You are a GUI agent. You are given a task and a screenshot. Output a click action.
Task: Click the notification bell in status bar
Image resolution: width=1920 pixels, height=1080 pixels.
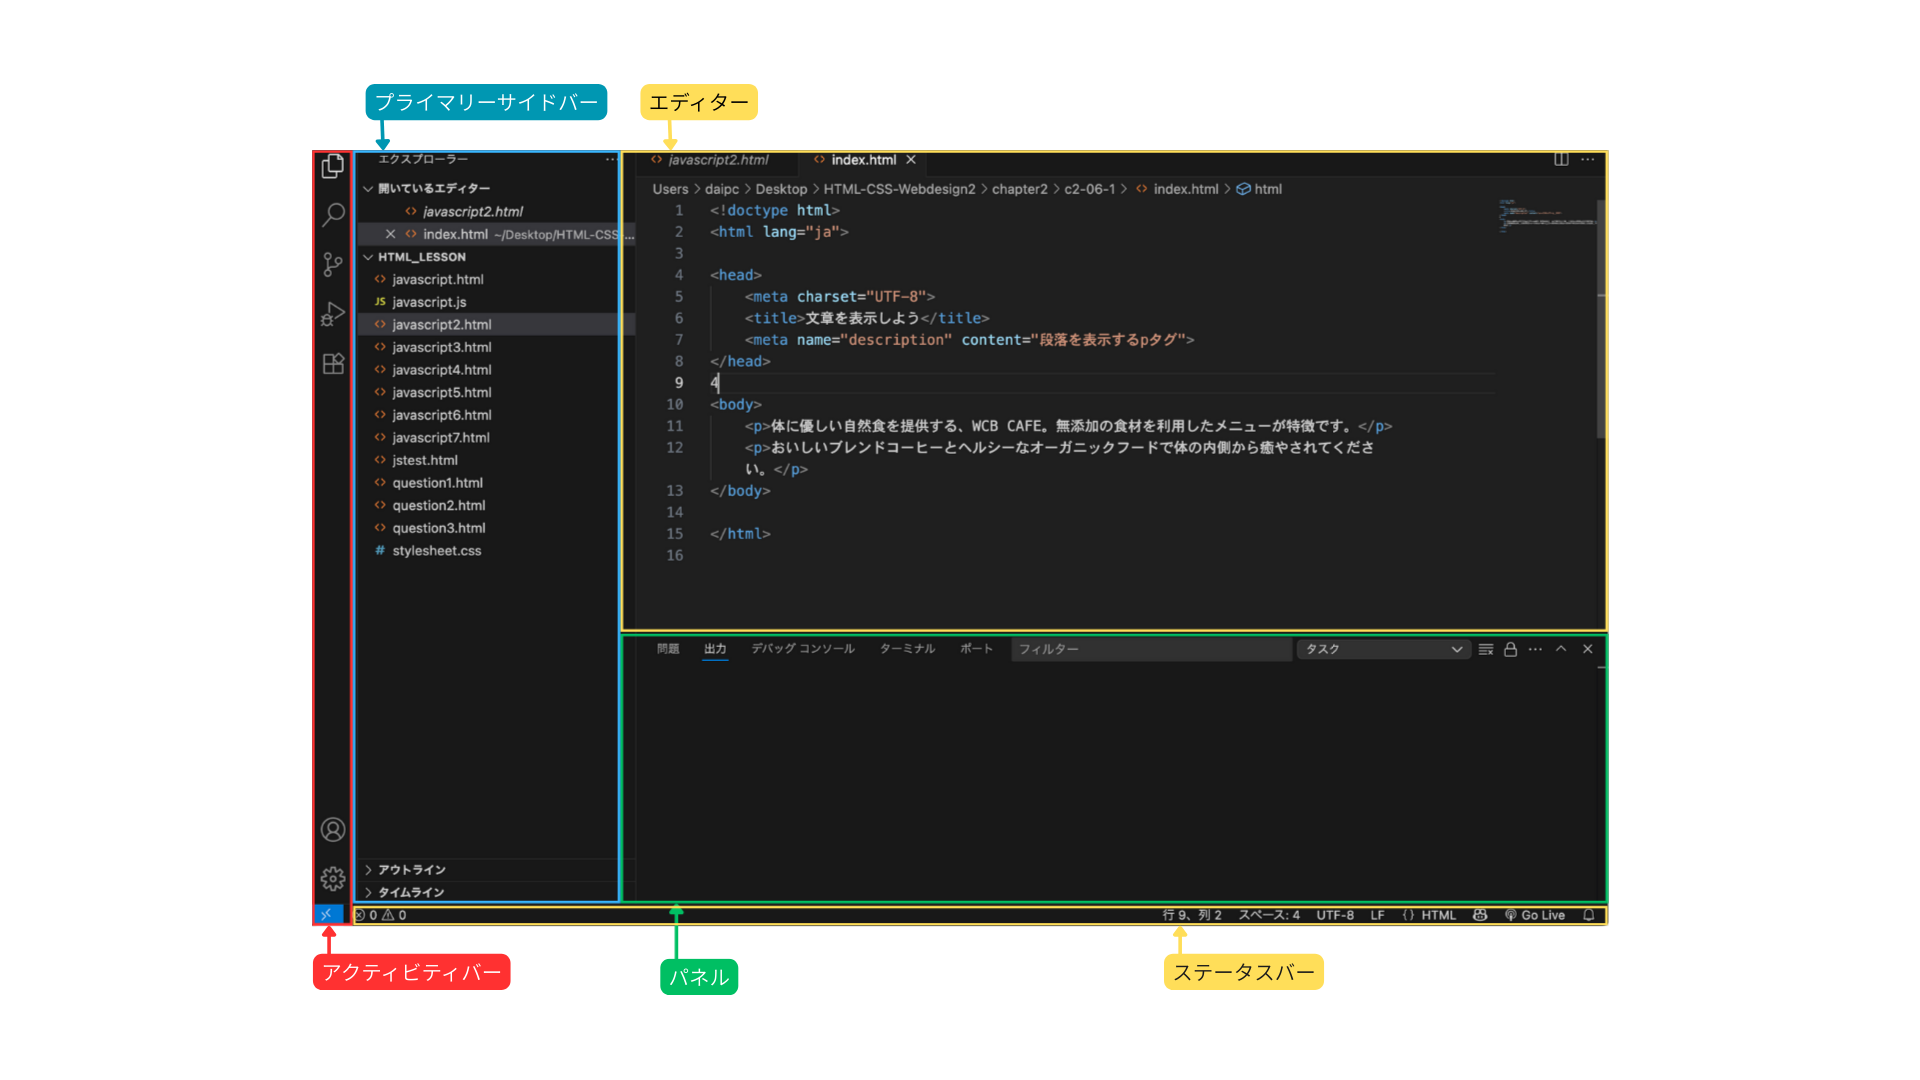[1588, 915]
